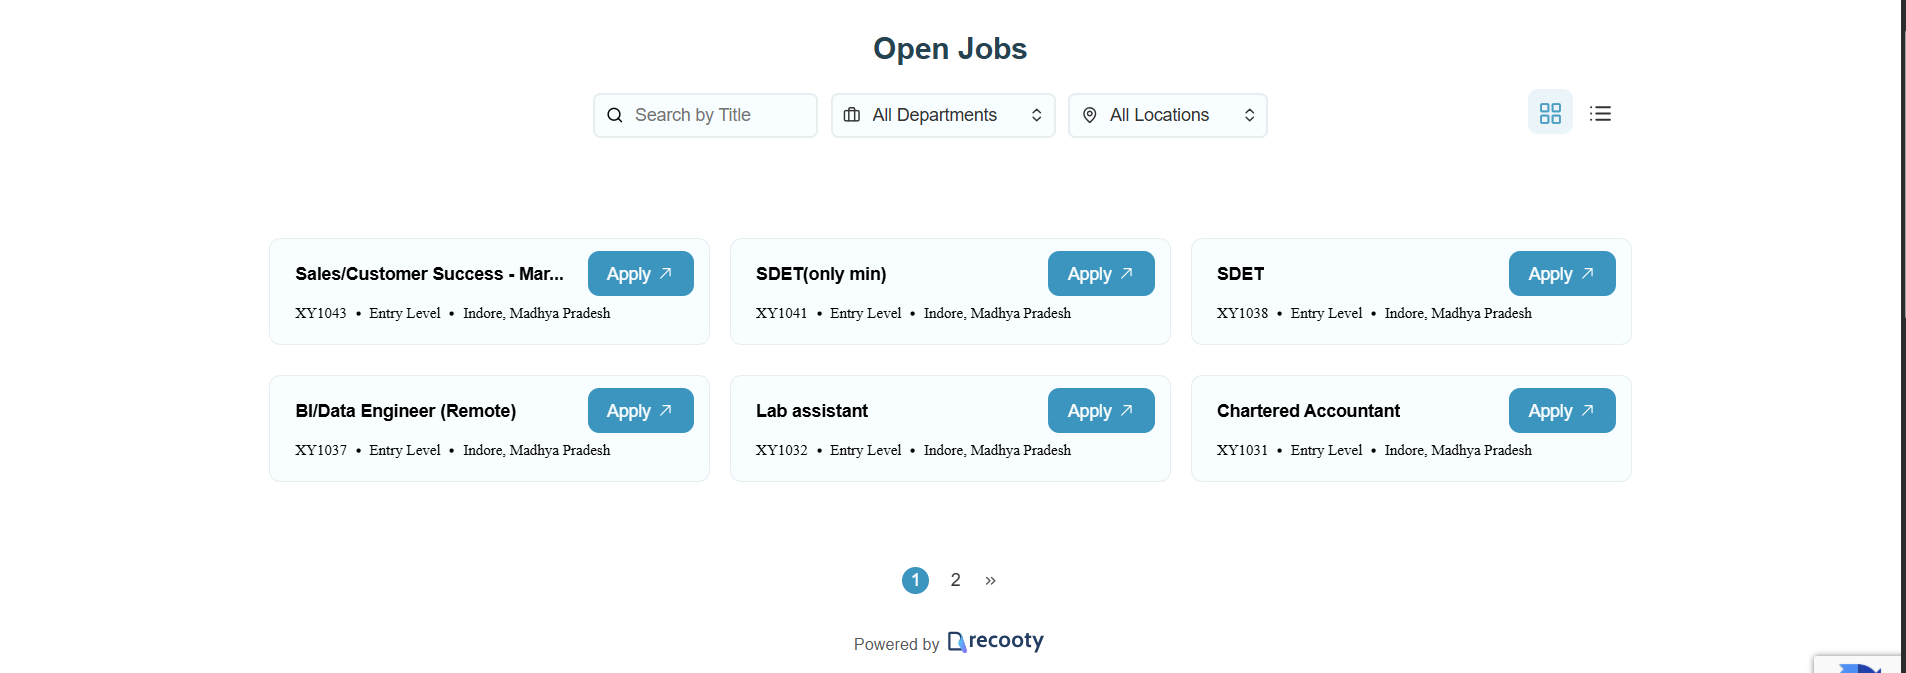The image size is (1906, 673).
Task: Open the All Locations dropdown
Action: 1167,115
